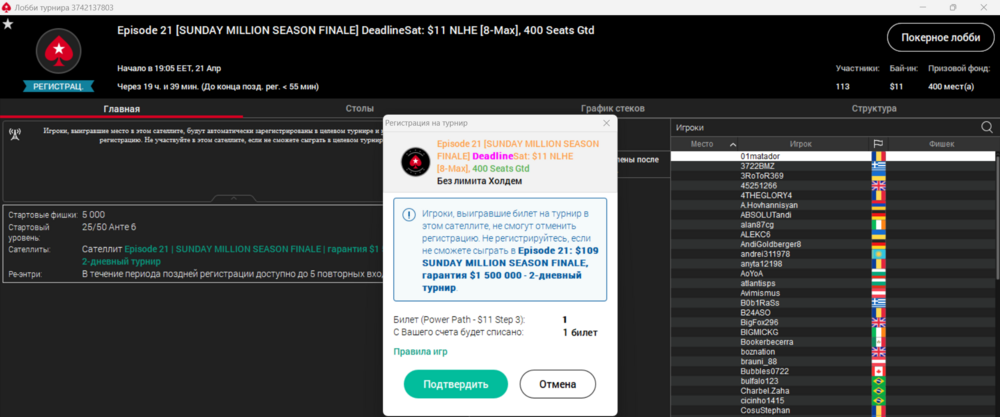Image resolution: width=1000 pixels, height=417 pixels.
Task: Switch to the Главная tab
Action: tap(121, 108)
